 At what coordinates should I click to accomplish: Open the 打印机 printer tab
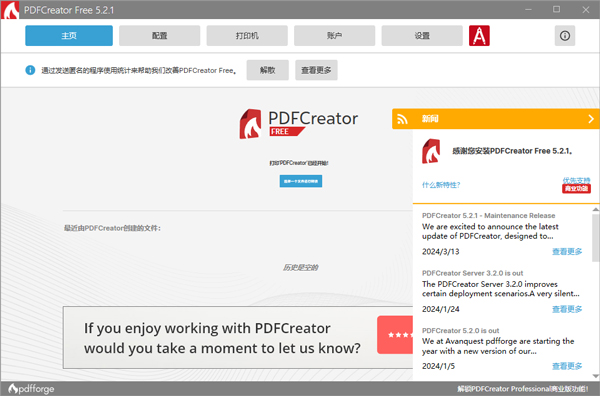point(247,36)
